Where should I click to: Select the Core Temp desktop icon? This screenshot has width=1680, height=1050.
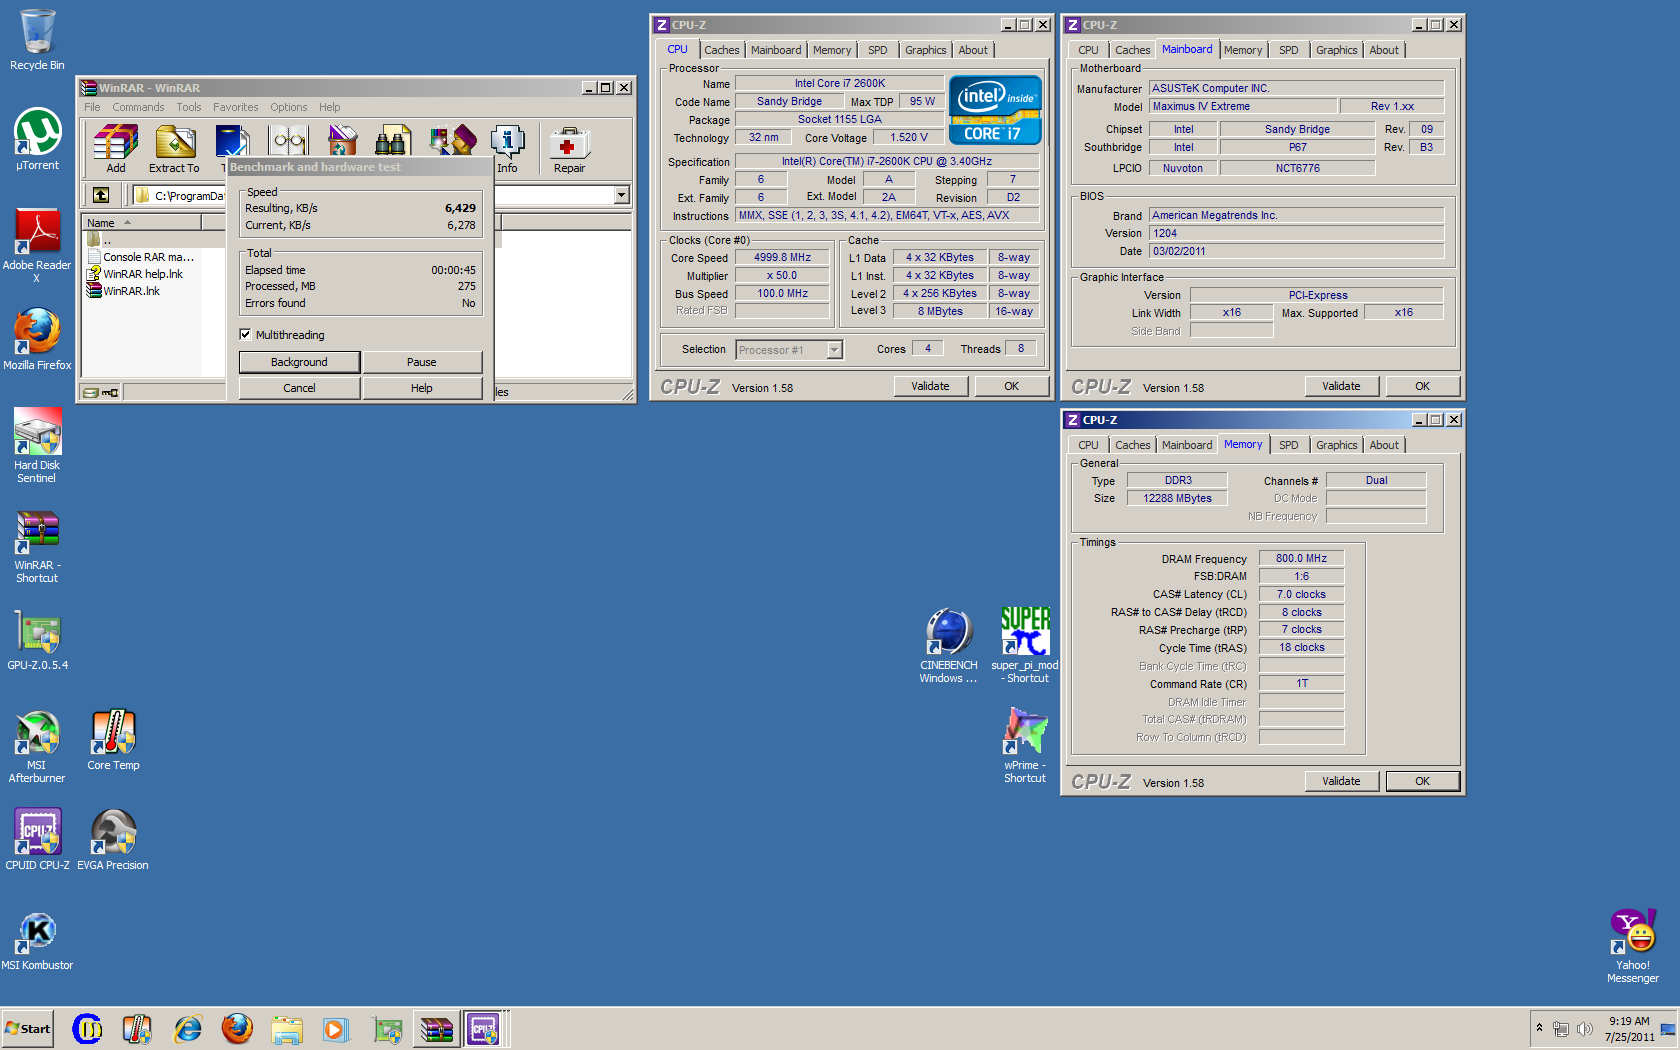[113, 740]
